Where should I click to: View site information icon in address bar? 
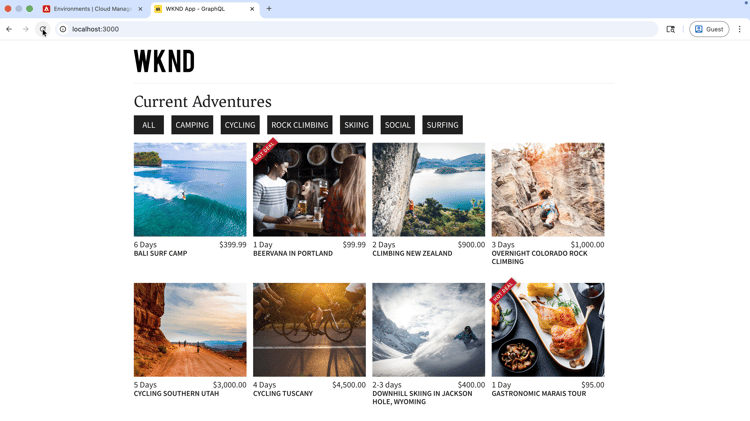(x=63, y=29)
